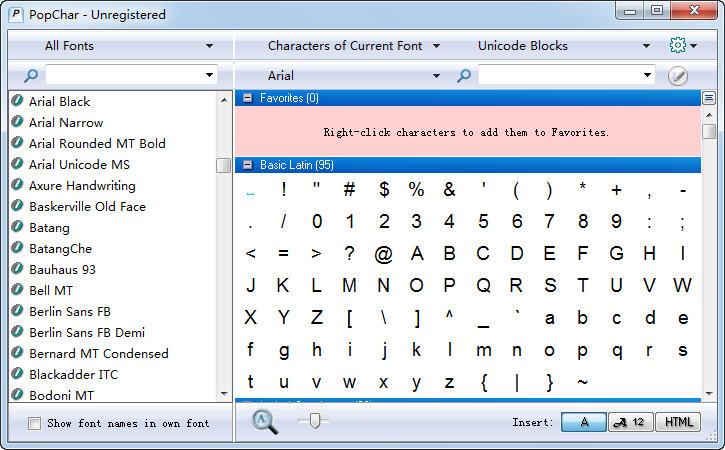Image resolution: width=725 pixels, height=450 pixels.
Task: Select the plus sign character
Action: click(616, 190)
